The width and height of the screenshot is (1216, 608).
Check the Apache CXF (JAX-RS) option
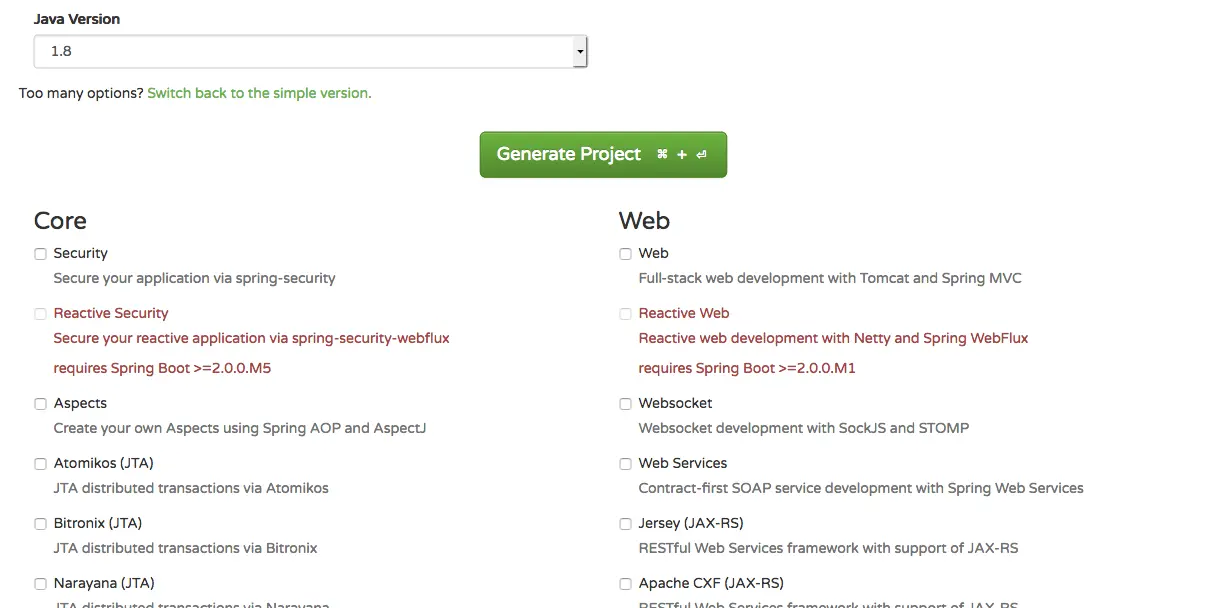626,584
